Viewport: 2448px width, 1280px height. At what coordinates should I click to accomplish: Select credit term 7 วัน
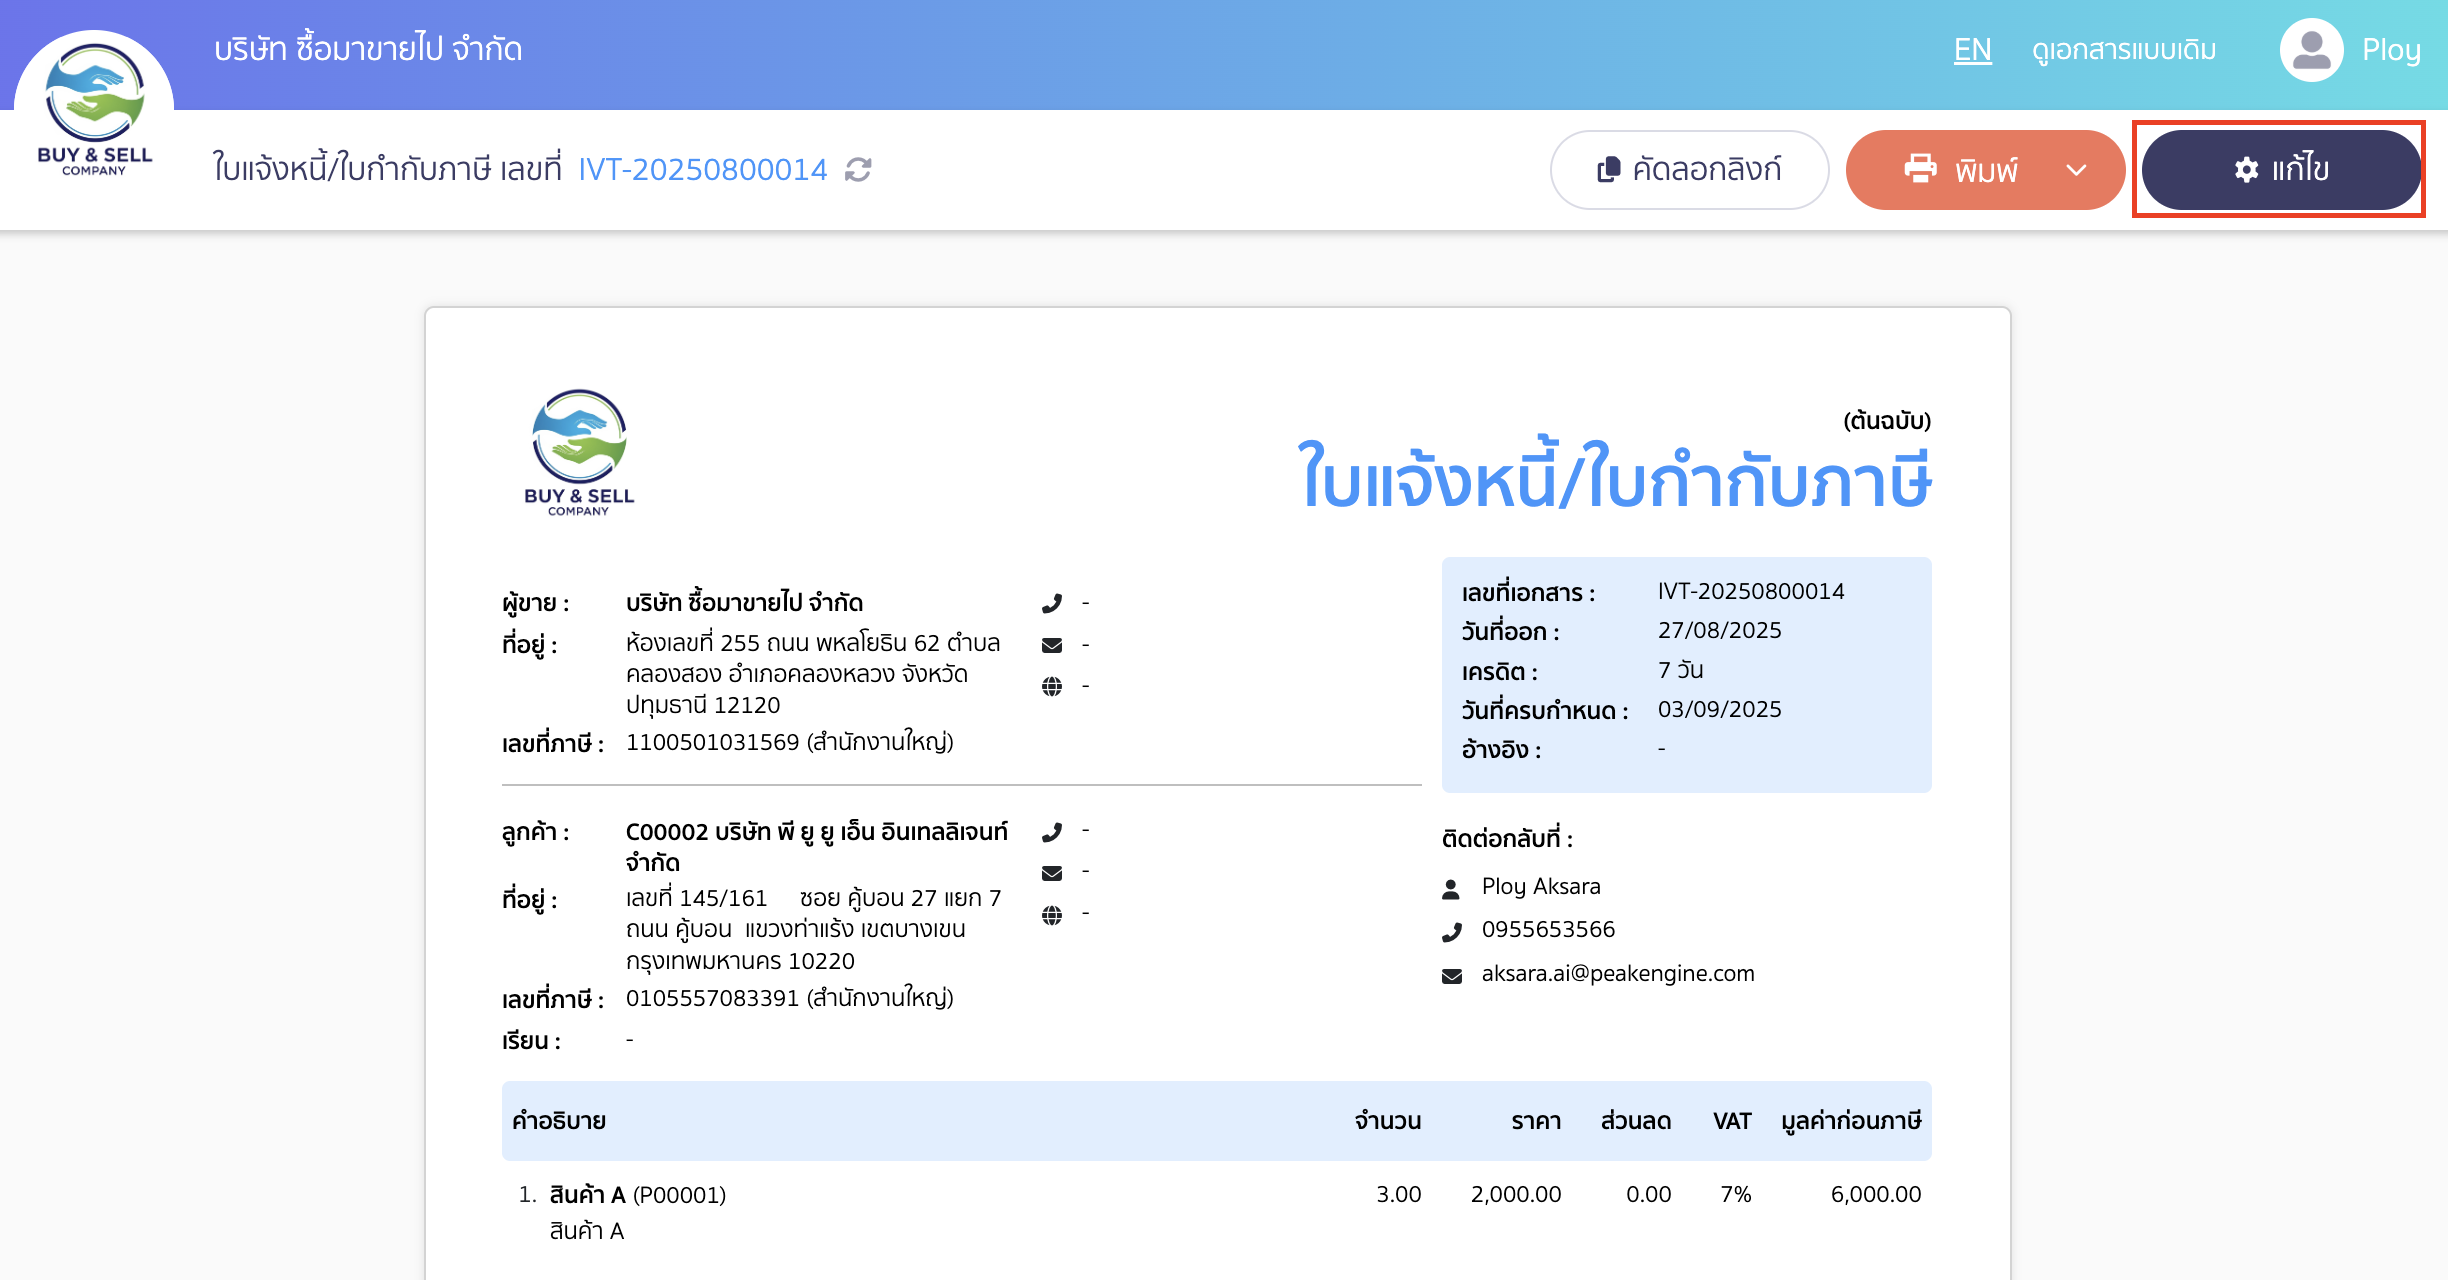pos(1681,670)
